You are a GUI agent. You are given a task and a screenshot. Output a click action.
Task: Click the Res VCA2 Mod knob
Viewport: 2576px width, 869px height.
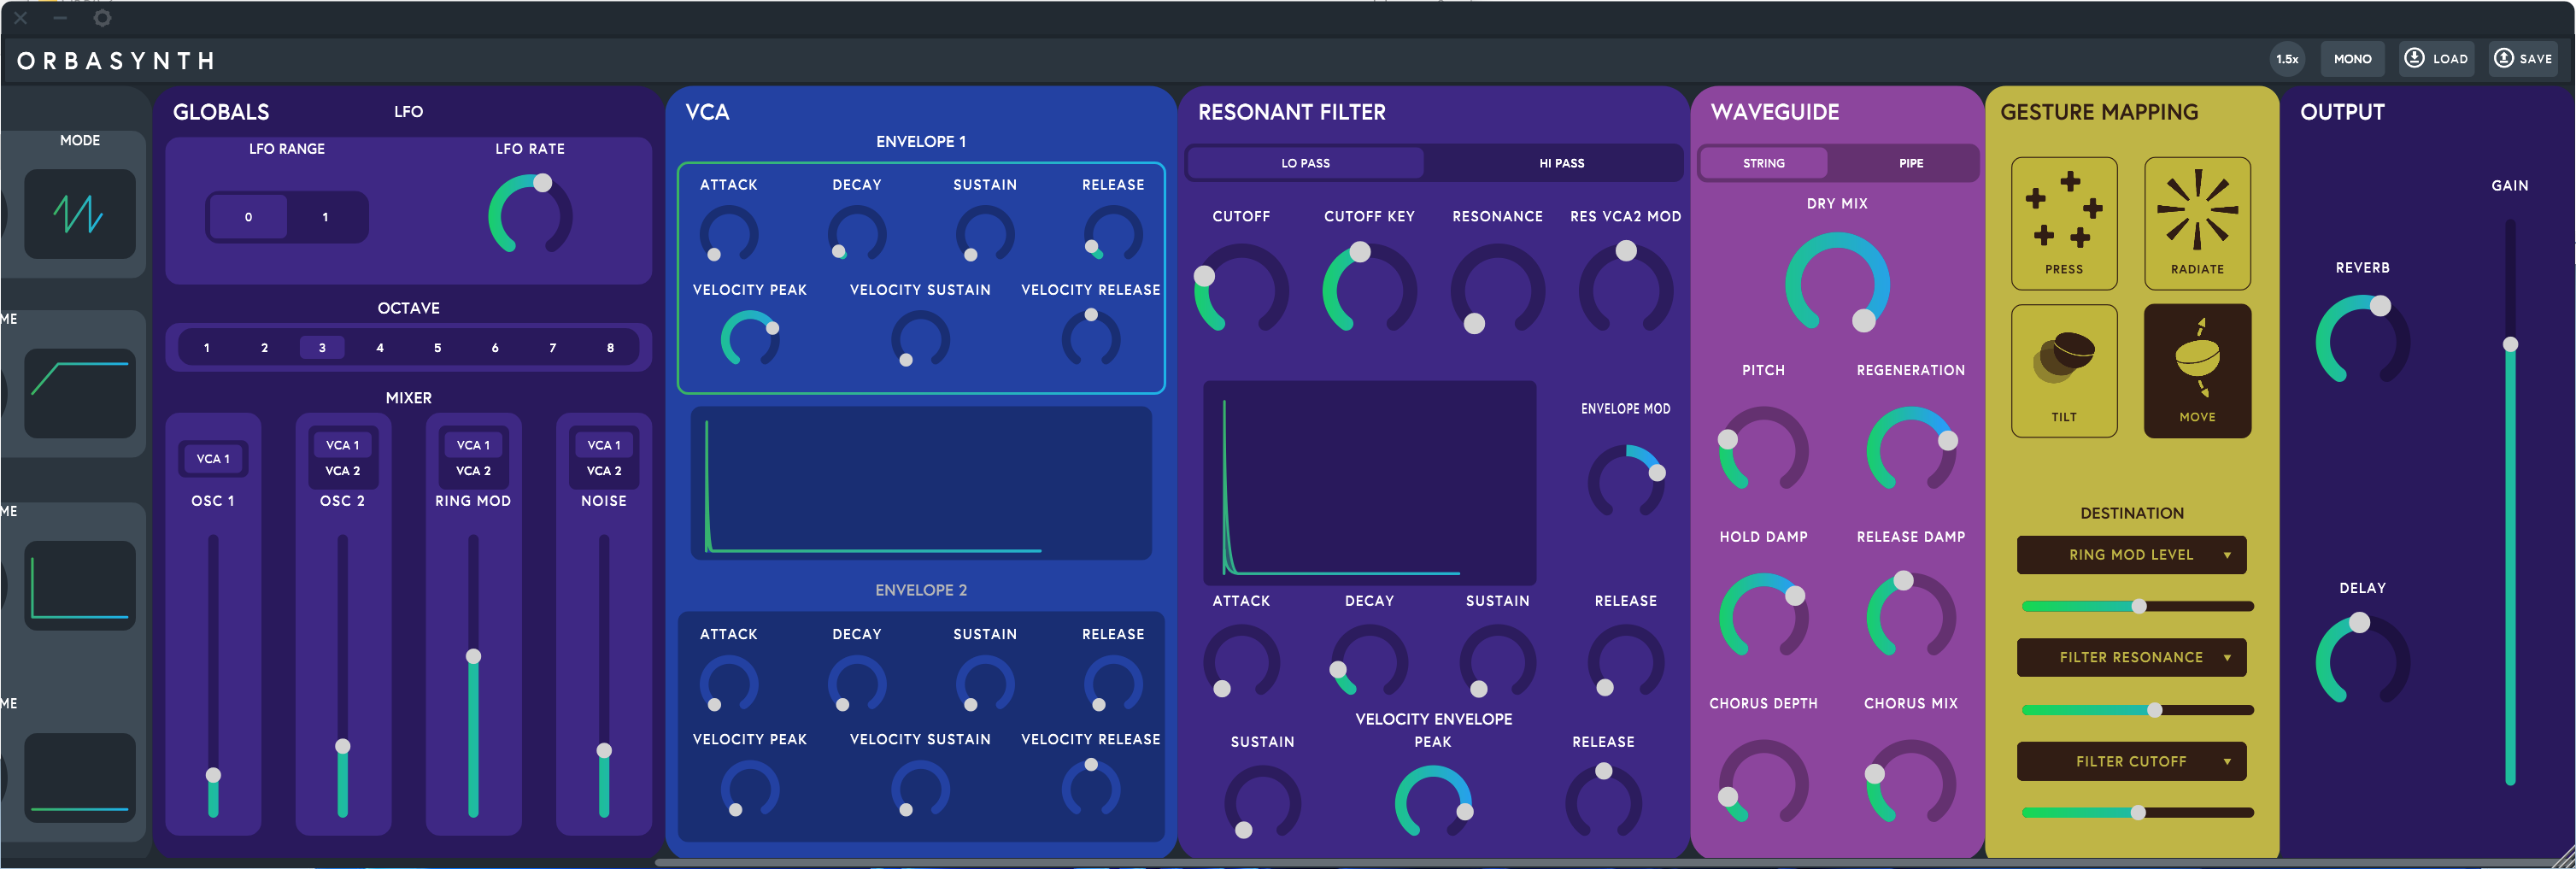click(1625, 288)
